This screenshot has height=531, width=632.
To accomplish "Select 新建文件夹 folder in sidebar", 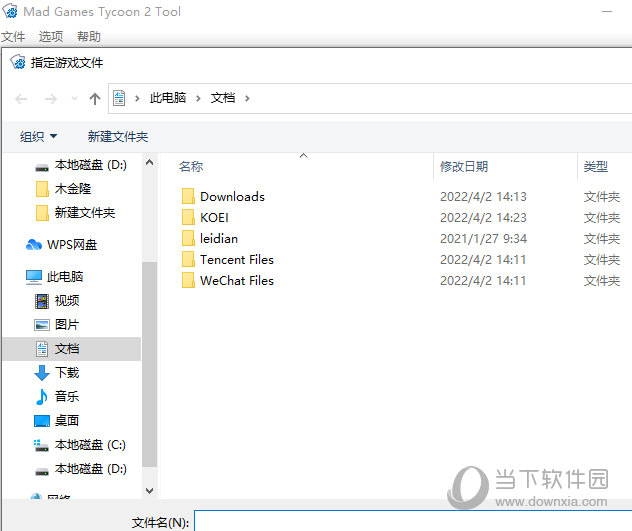I will 75,212.
